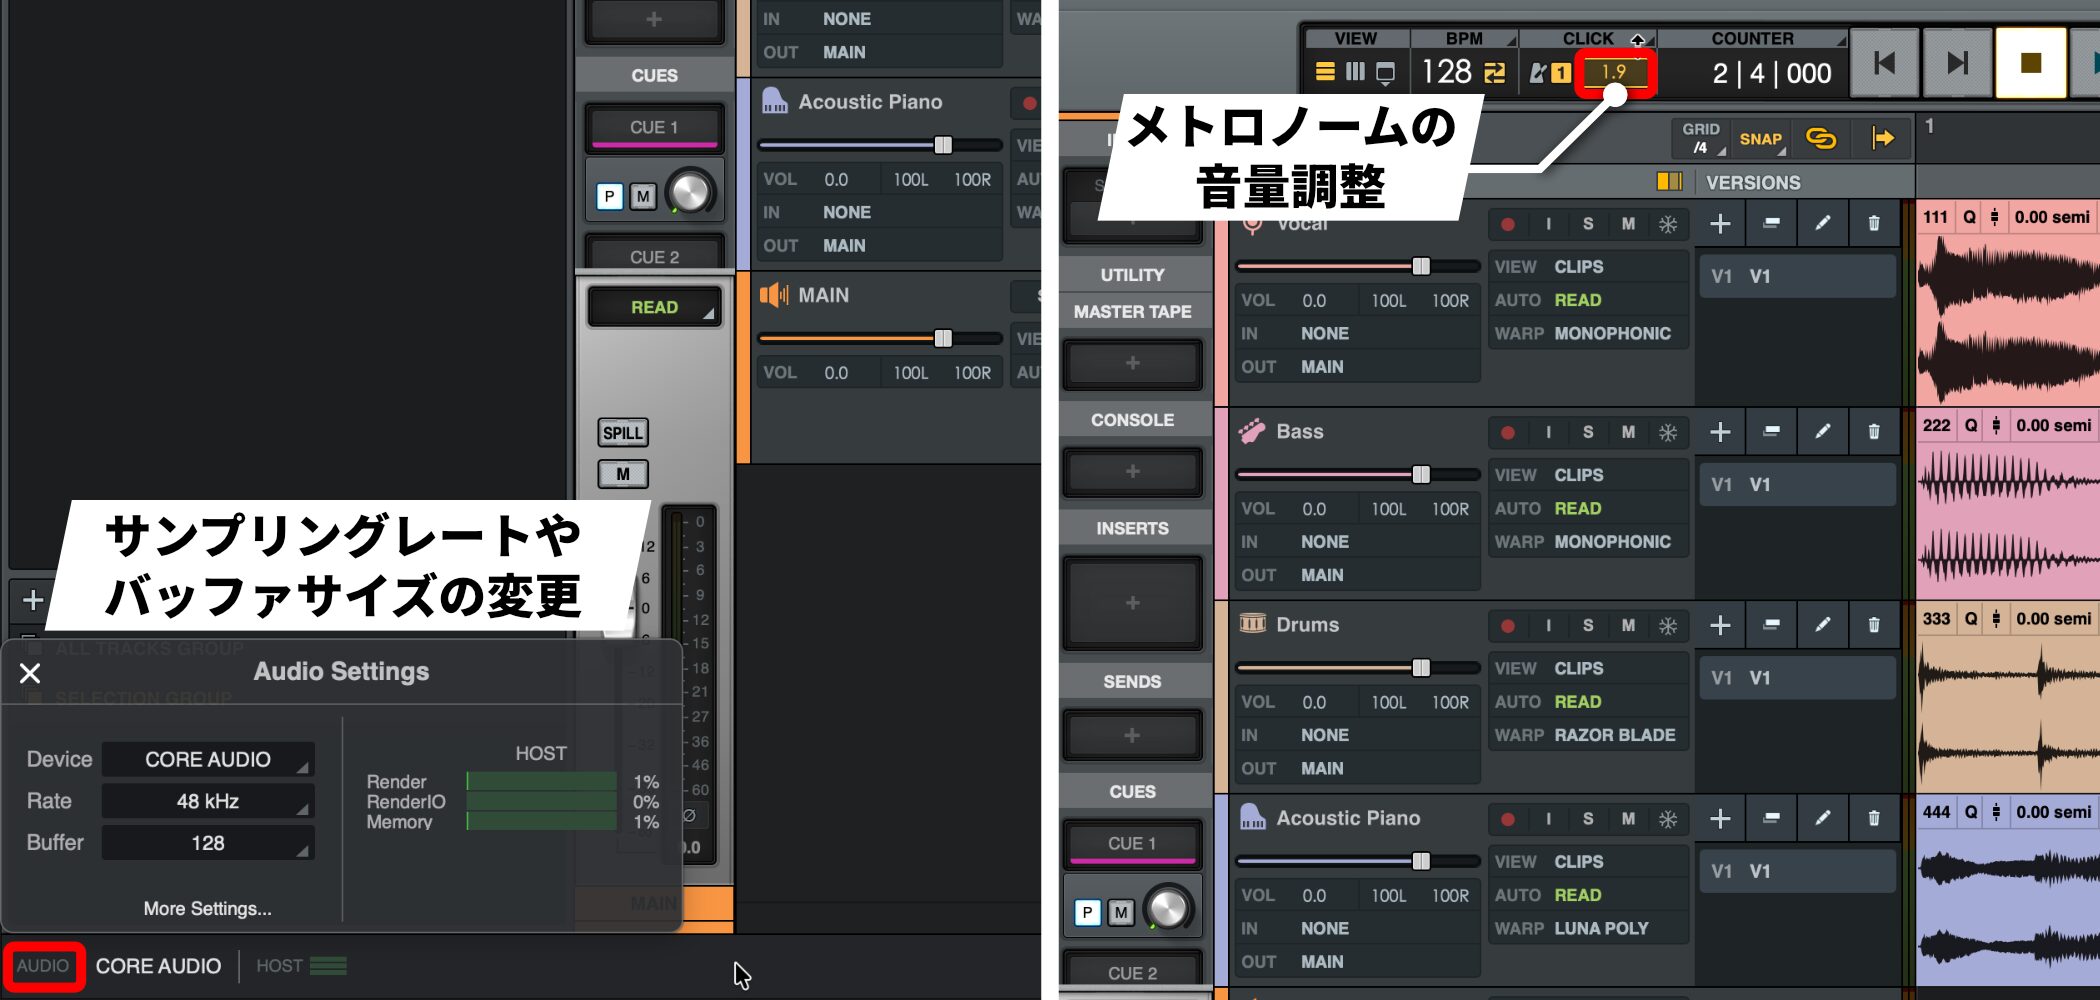Click the return-to-start transport button
This screenshot has width=2100, height=1000.
(x=1885, y=63)
